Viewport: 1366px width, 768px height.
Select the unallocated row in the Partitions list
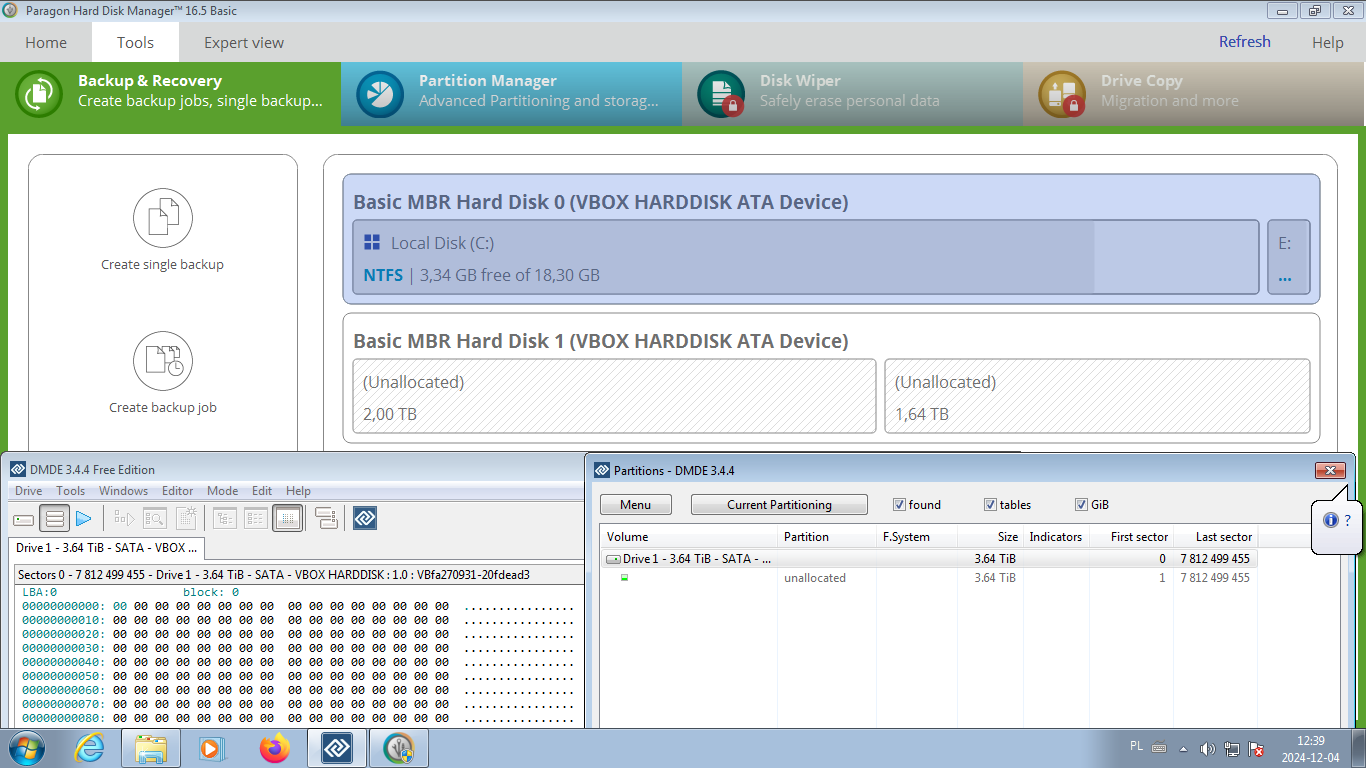pyautogui.click(x=928, y=578)
